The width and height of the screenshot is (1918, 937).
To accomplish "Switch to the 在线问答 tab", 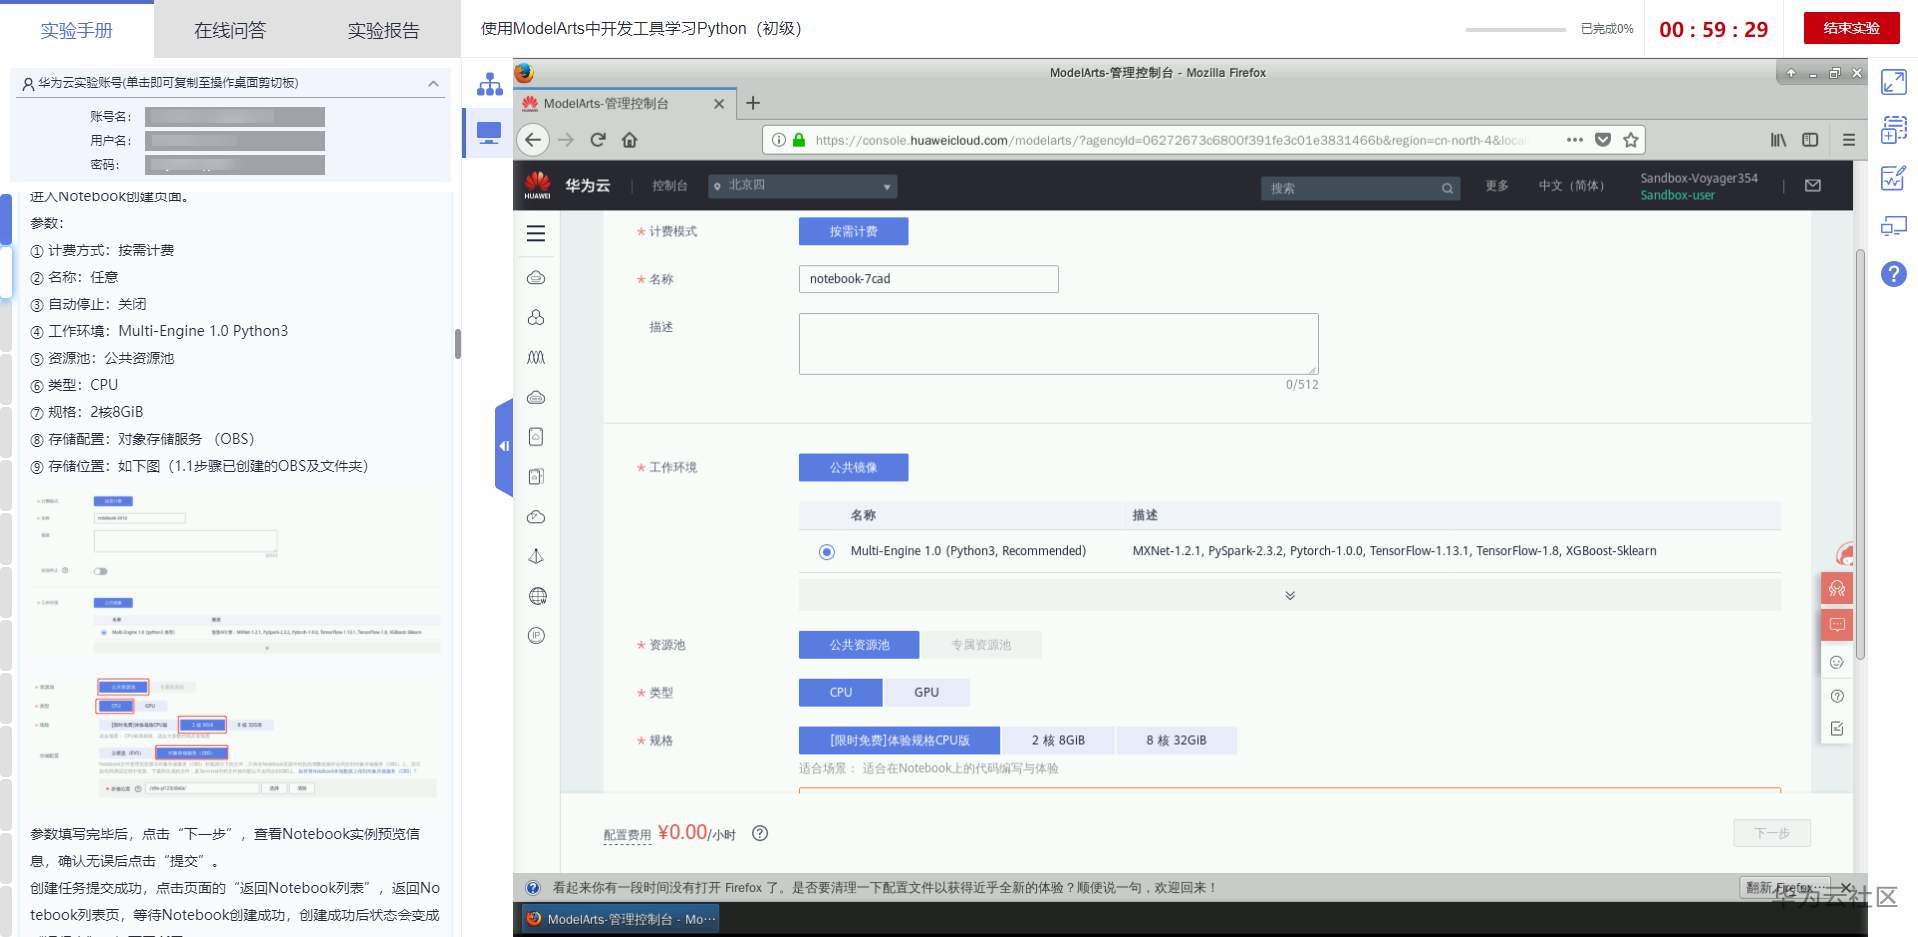I will pos(230,30).
